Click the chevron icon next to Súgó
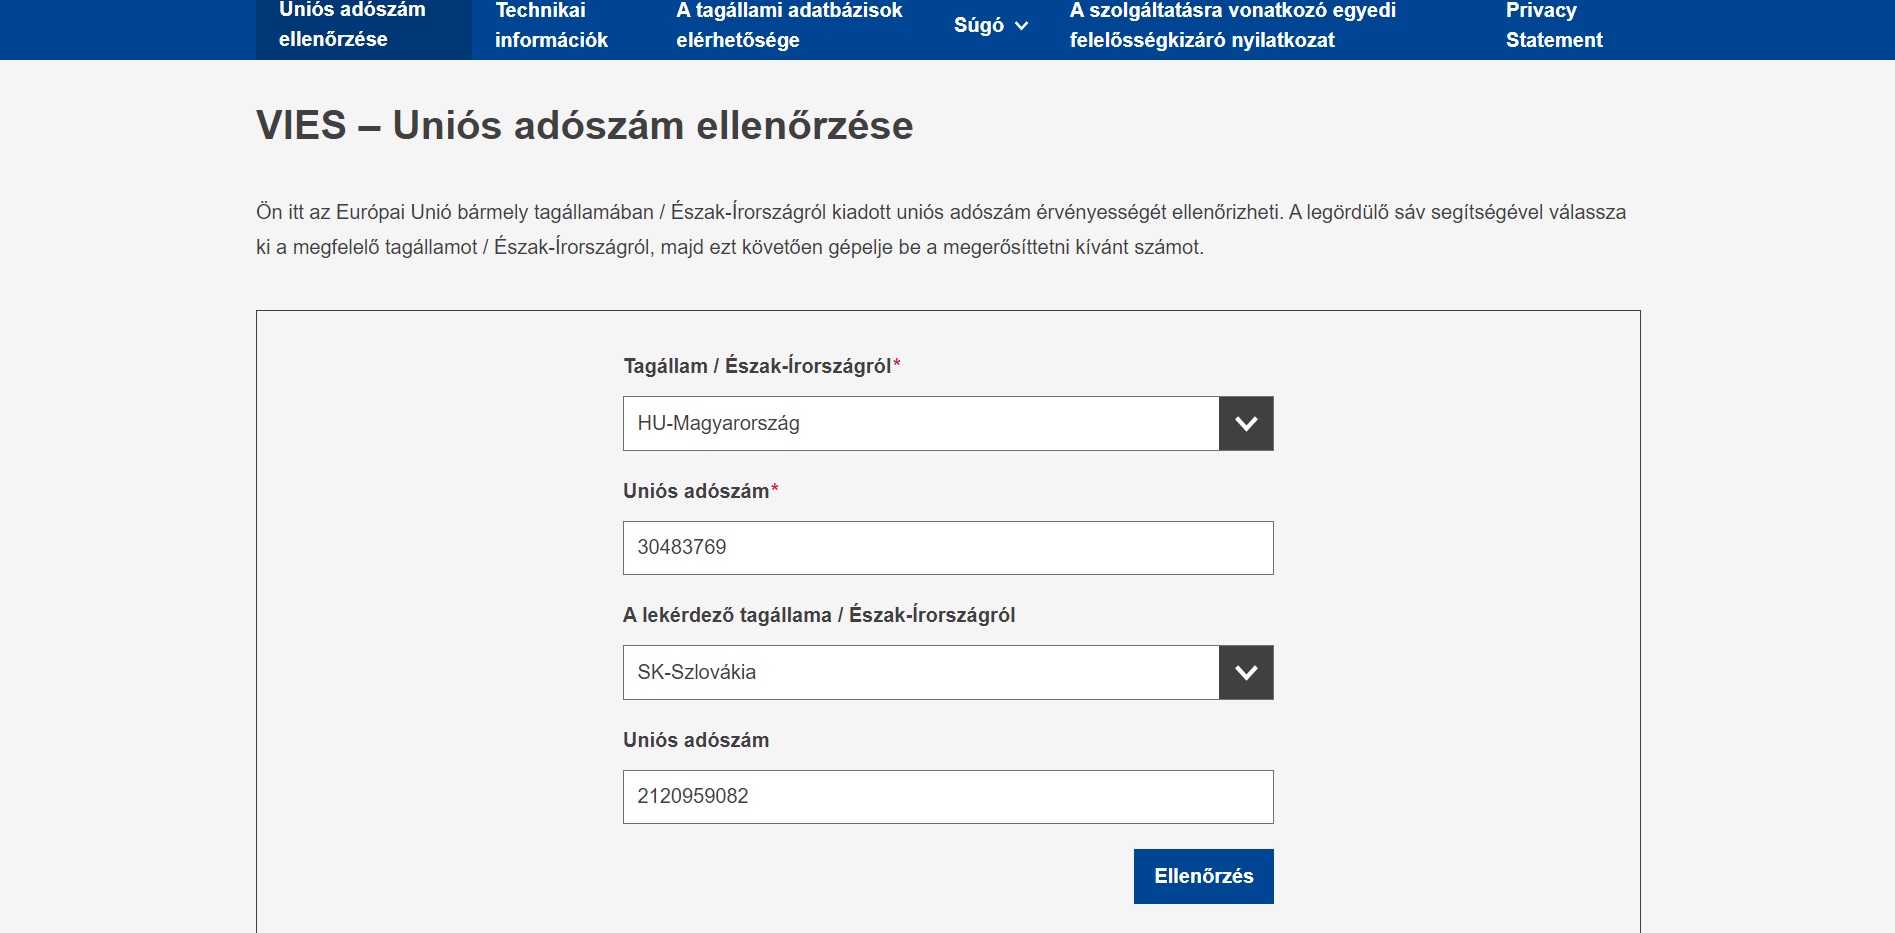This screenshot has width=1895, height=933. tap(1021, 26)
